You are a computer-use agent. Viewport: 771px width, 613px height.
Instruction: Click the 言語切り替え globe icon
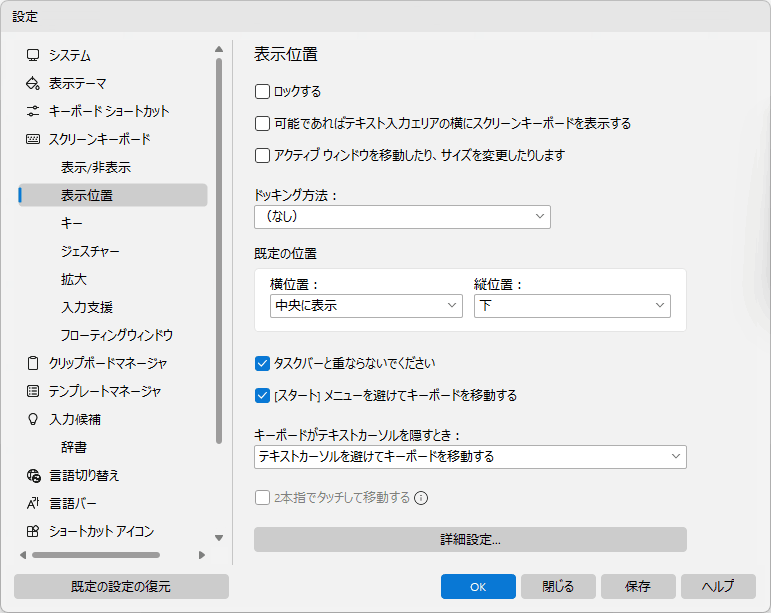click(x=33, y=475)
